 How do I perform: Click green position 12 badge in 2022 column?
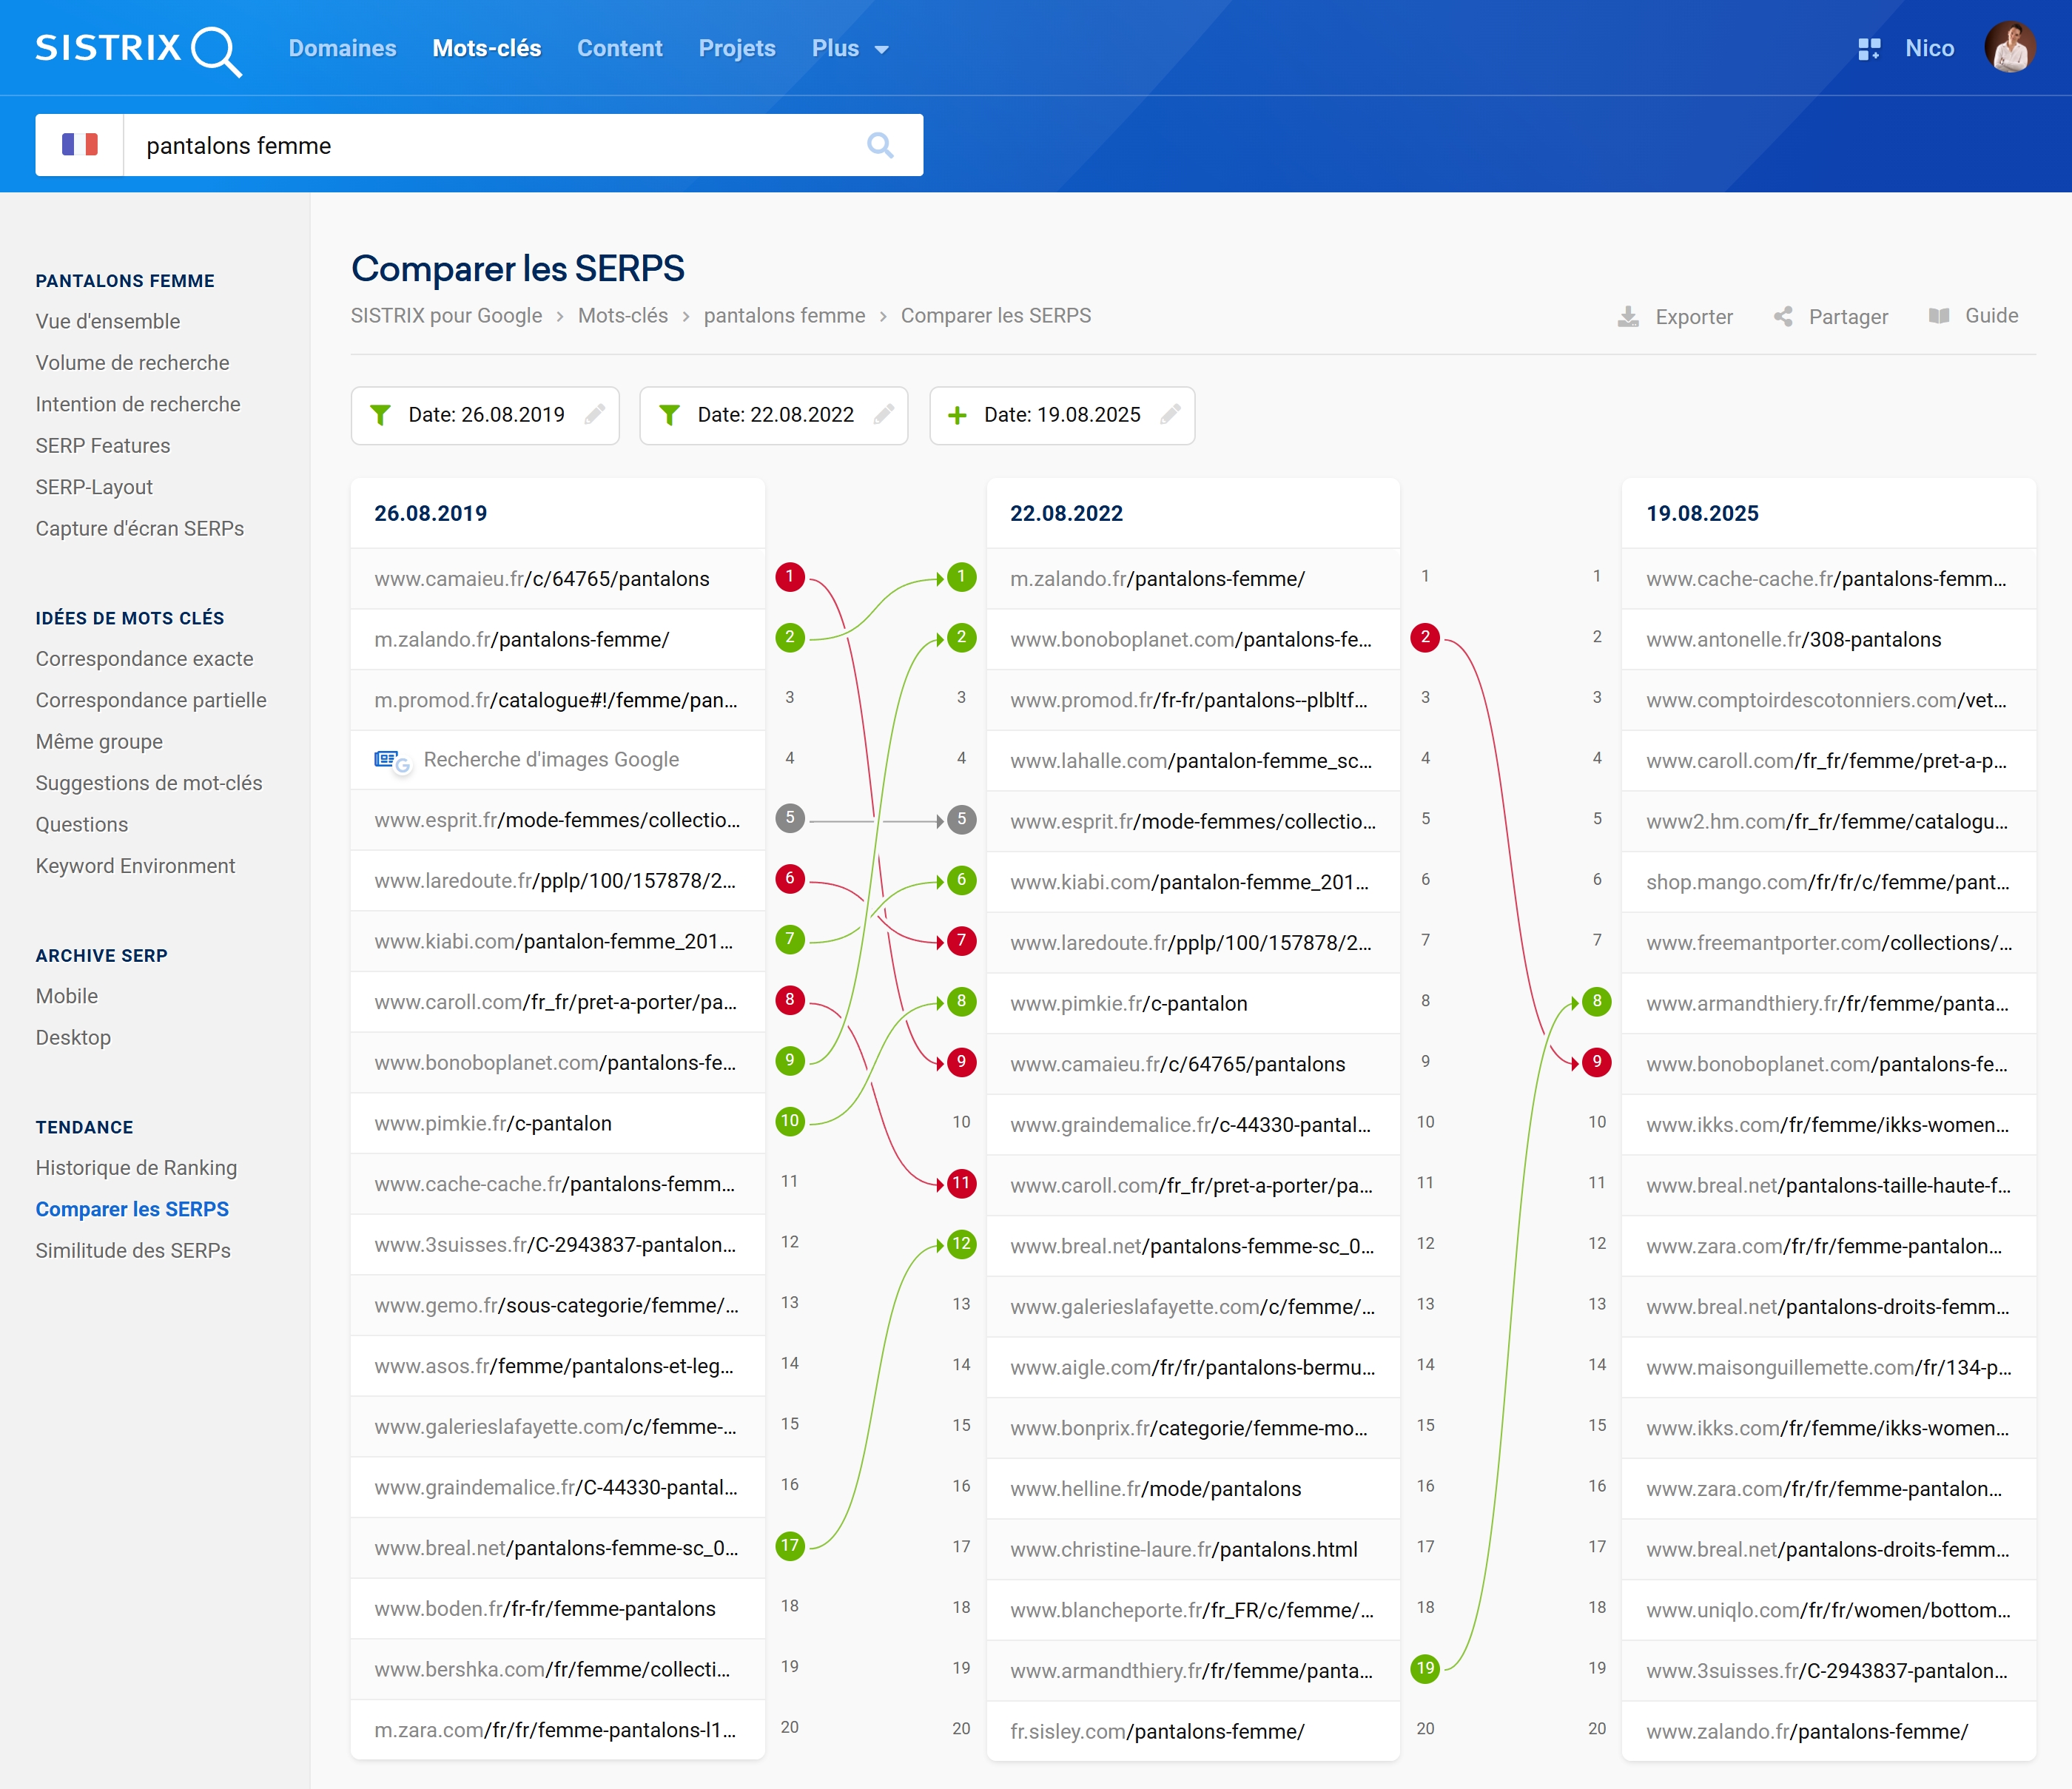point(962,1244)
